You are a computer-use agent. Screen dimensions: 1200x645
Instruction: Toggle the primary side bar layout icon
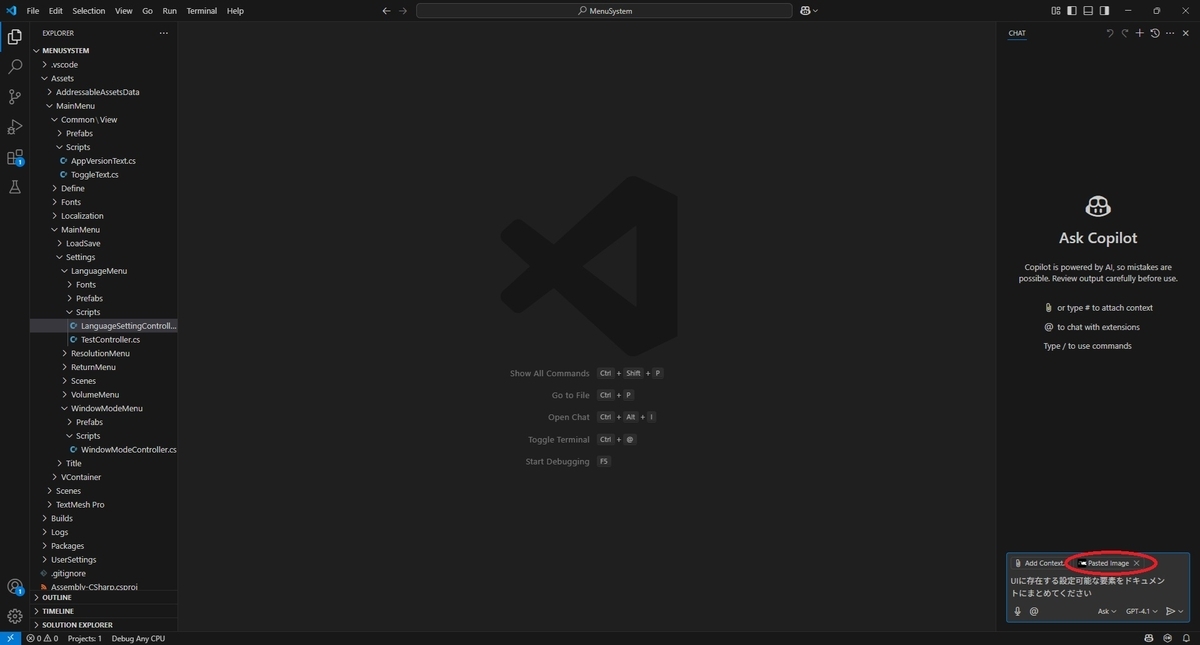[x=1072, y=11]
